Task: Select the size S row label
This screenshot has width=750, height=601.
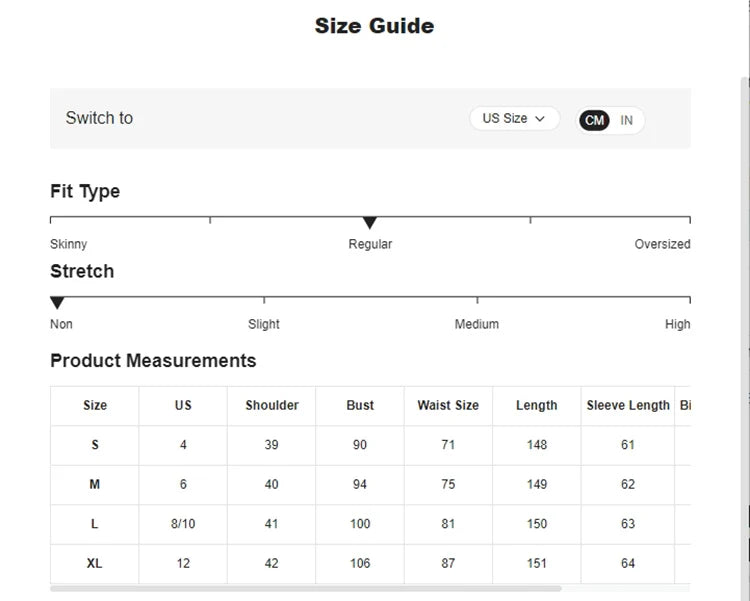Action: point(95,445)
